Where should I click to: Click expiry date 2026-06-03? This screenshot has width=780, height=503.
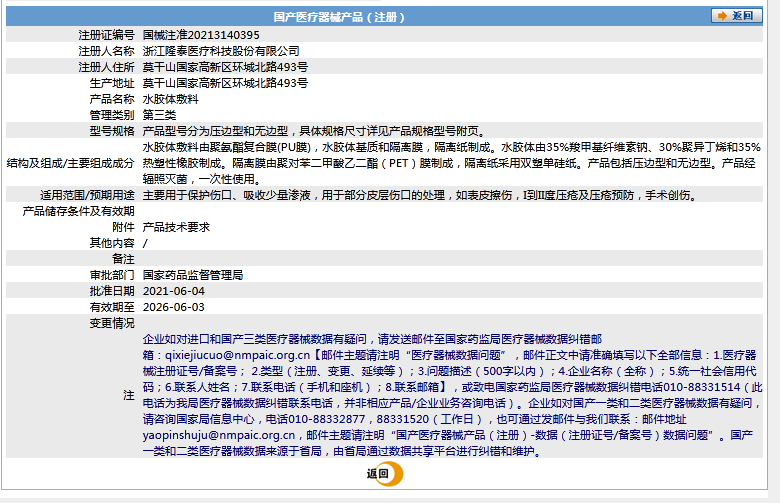pyautogui.click(x=174, y=307)
